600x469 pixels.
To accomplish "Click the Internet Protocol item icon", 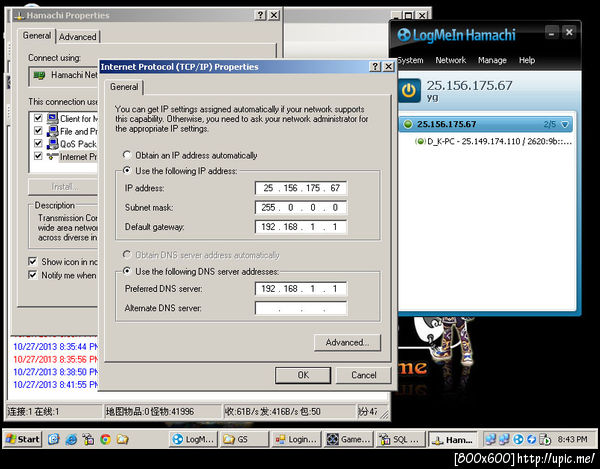I will [x=52, y=156].
